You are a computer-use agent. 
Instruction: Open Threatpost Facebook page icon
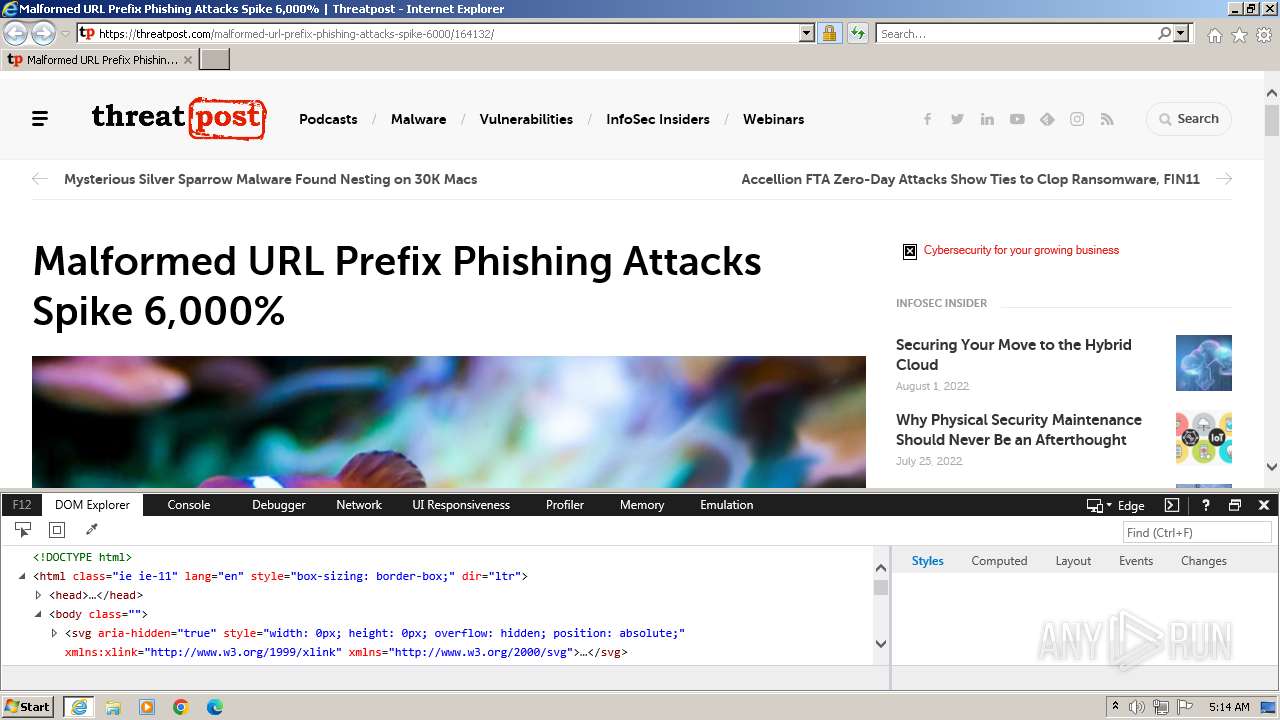(x=927, y=119)
